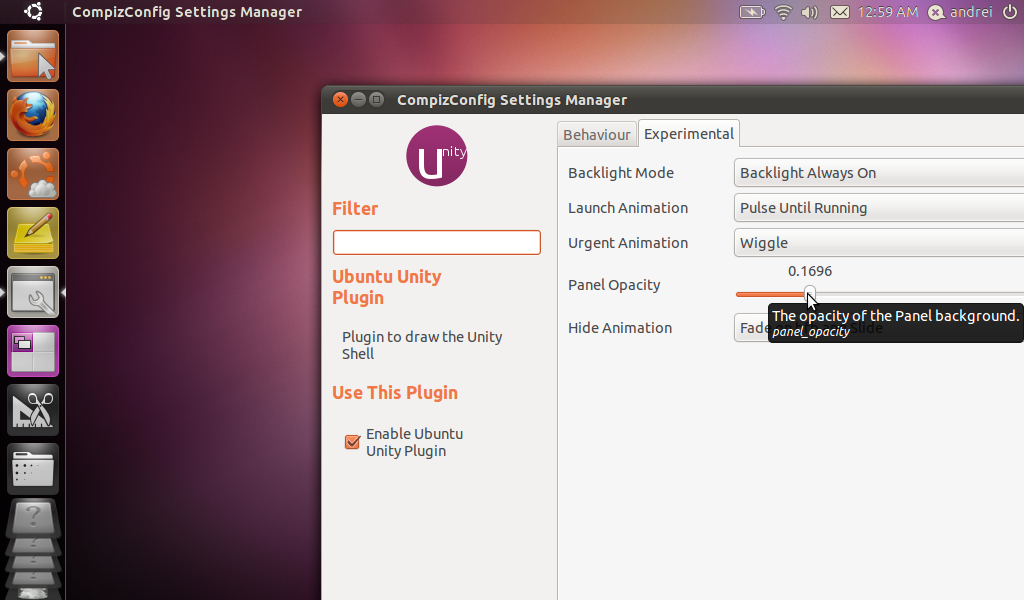
Task: Click the 0.1696 opacity value
Action: coord(810,271)
